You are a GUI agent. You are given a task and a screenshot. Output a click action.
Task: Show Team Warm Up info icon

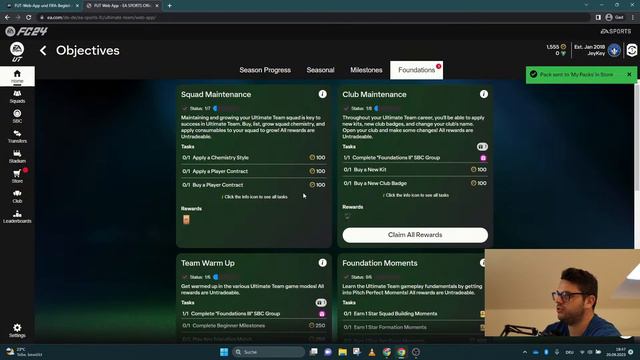[x=322, y=263]
